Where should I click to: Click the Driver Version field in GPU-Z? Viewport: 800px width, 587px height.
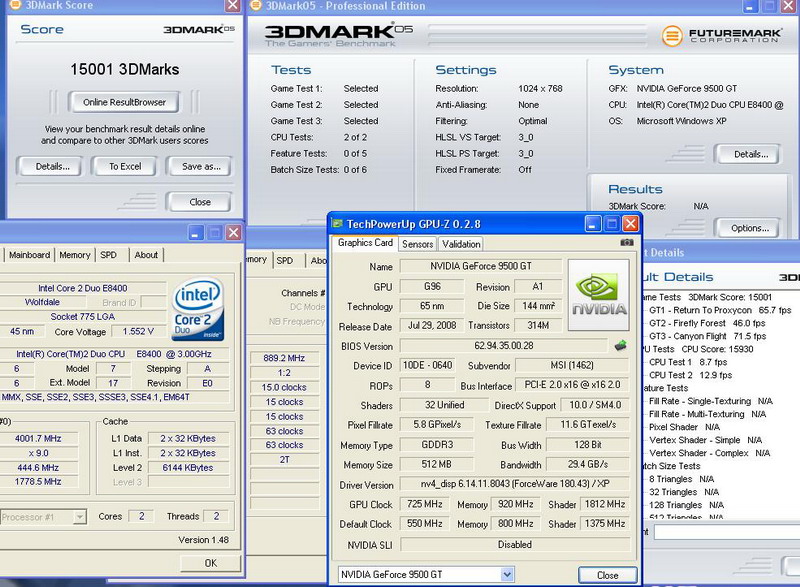click(x=515, y=483)
